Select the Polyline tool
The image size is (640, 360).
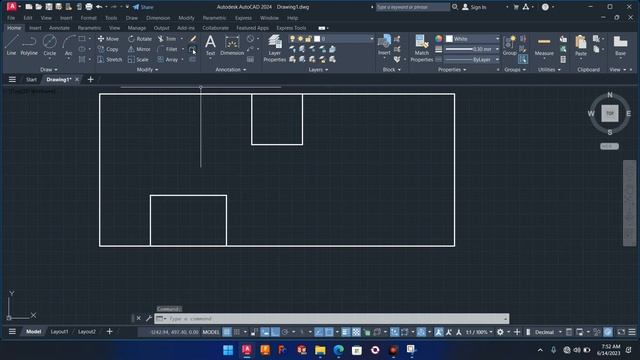(29, 45)
